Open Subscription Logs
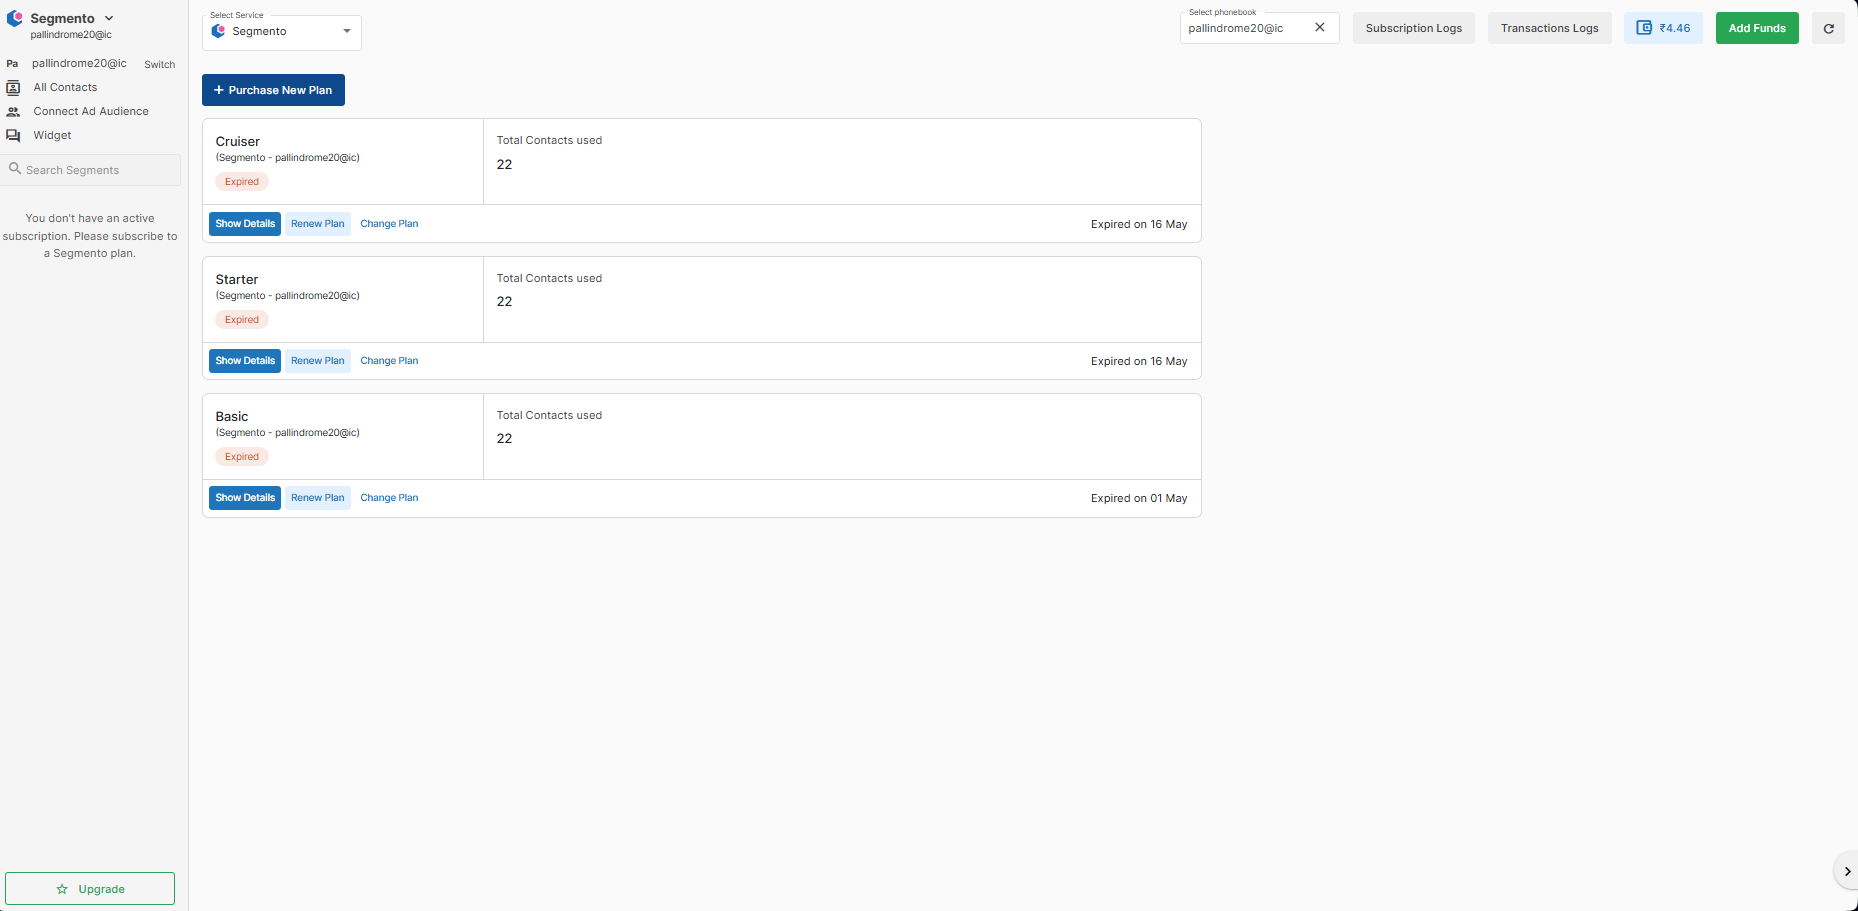The width and height of the screenshot is (1858, 911). click(x=1414, y=28)
